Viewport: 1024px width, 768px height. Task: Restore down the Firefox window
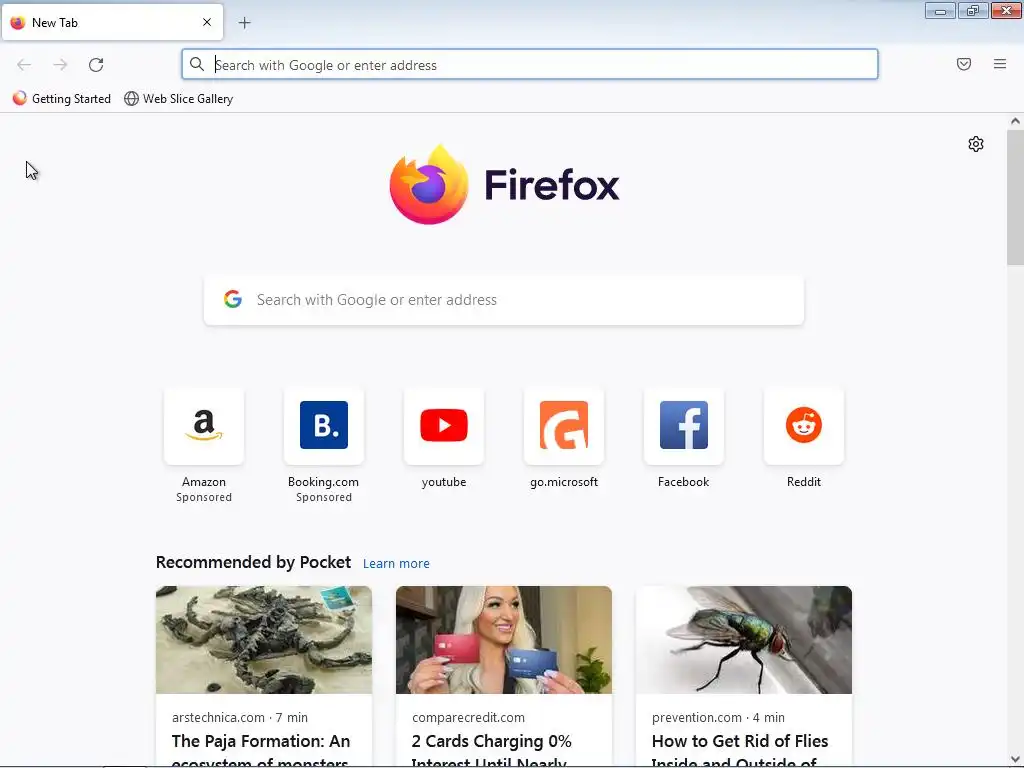(973, 11)
